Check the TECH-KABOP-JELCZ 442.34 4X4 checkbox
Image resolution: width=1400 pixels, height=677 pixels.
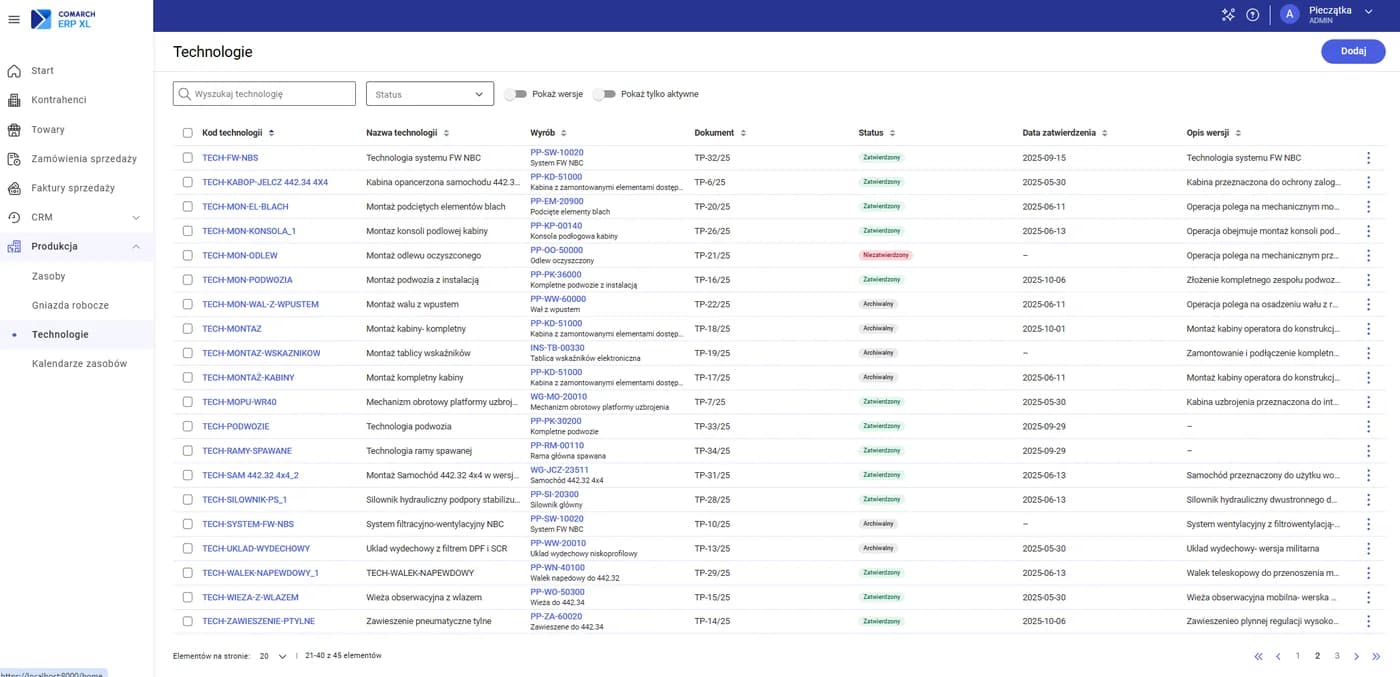187,182
